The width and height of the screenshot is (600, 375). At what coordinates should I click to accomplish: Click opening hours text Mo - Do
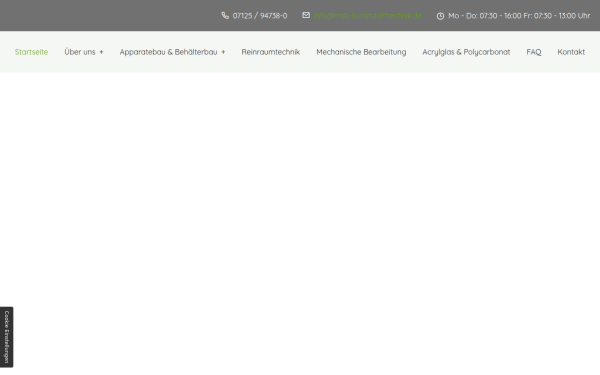pyautogui.click(x=519, y=16)
